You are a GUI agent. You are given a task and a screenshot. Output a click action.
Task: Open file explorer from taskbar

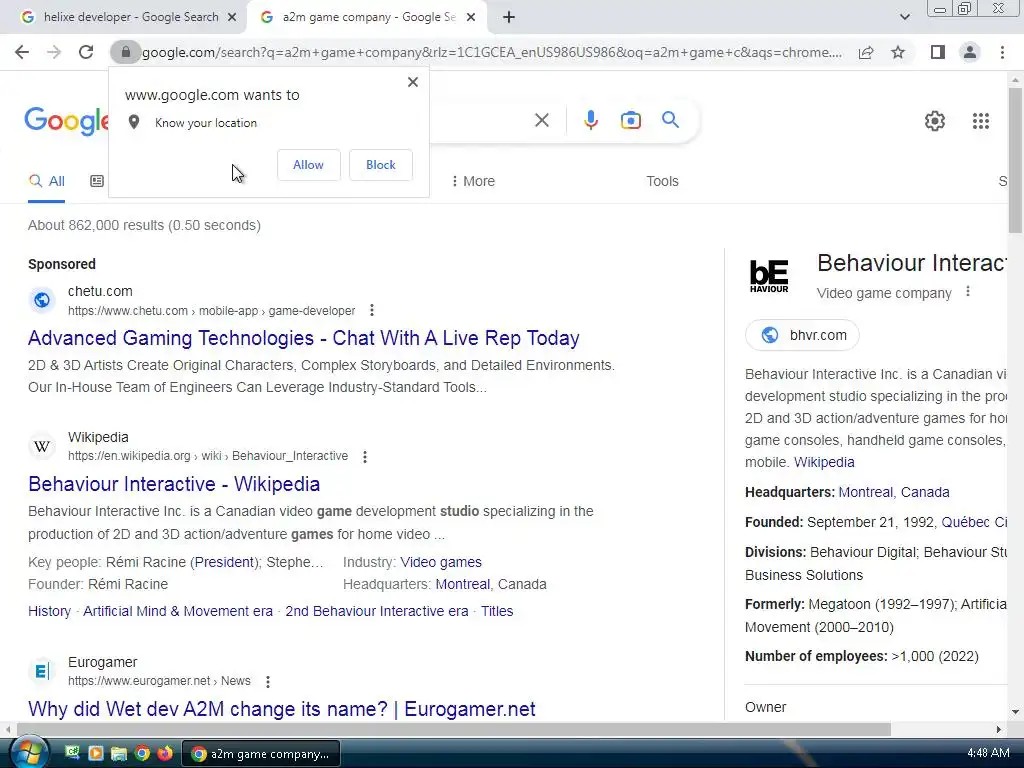point(119,753)
